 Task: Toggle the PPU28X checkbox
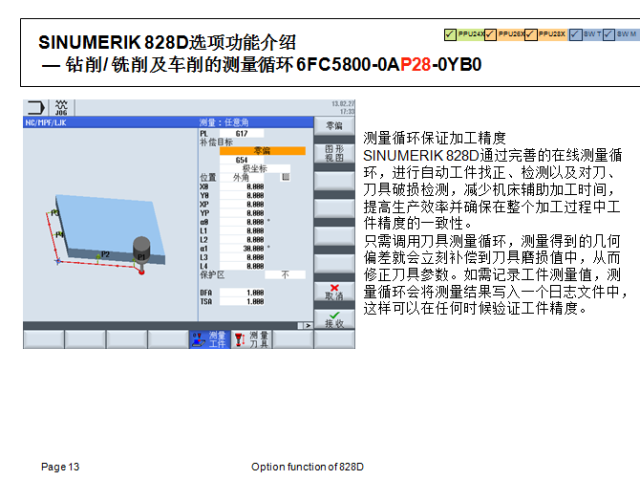click(x=530, y=34)
